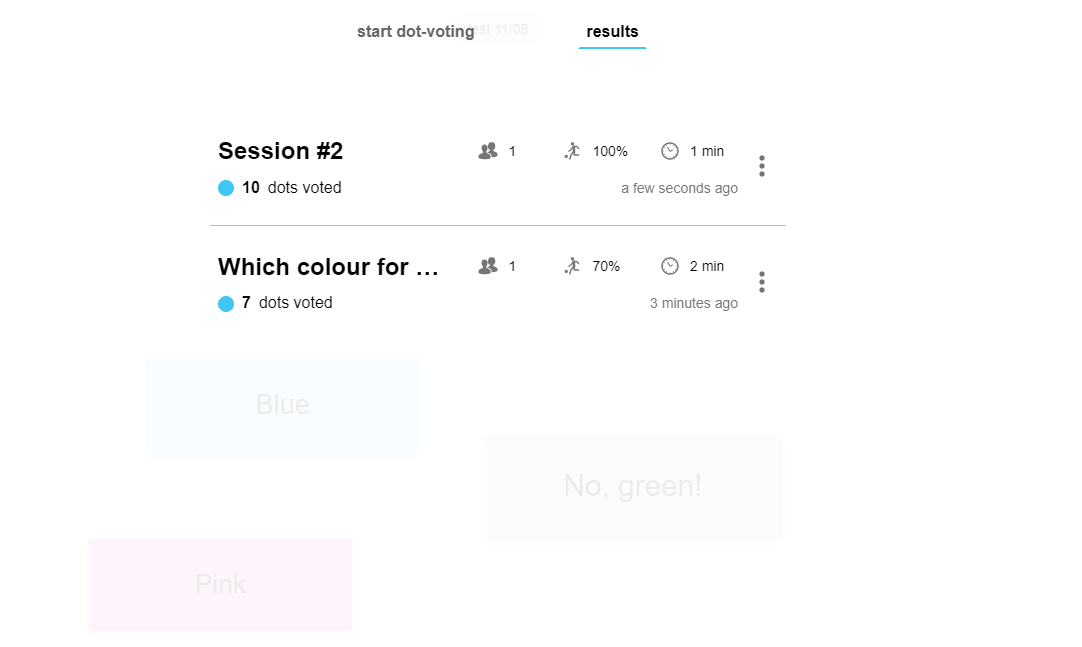
Task: Select the Pink card
Action: [220, 584]
